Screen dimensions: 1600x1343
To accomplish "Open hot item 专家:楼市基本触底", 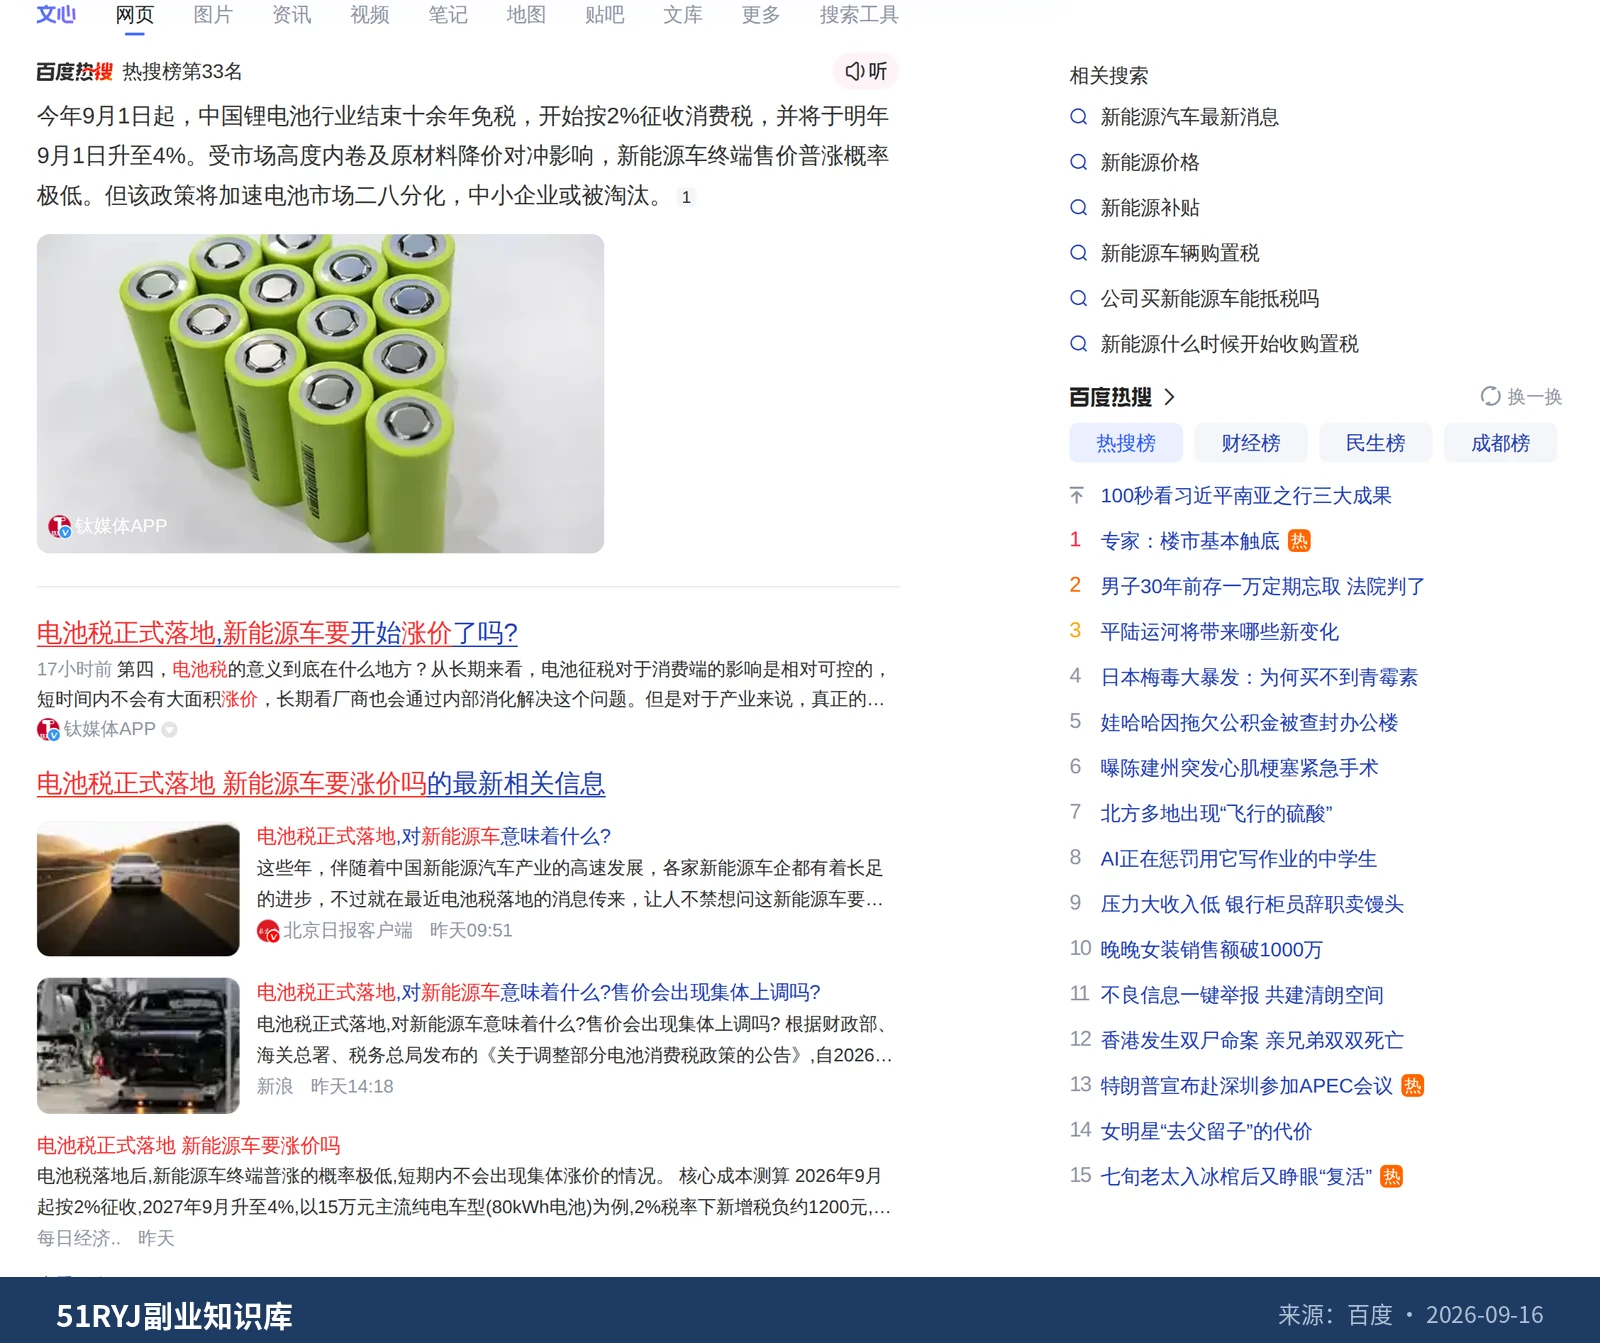I will tap(1190, 541).
